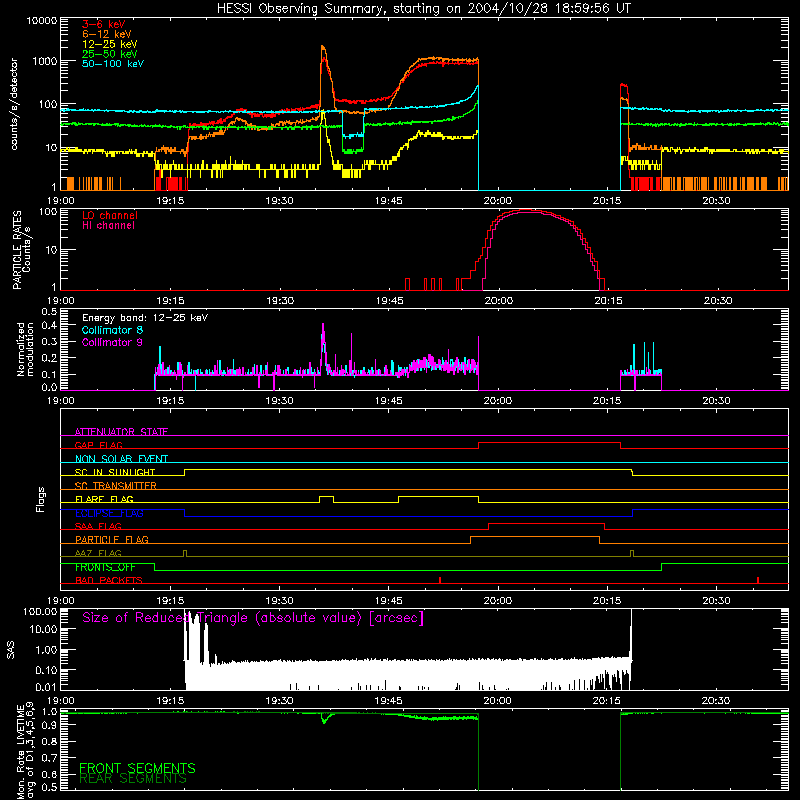Click the 10000 y-axis value of counts plot
Screen dimensions: 800x800
pos(41,20)
